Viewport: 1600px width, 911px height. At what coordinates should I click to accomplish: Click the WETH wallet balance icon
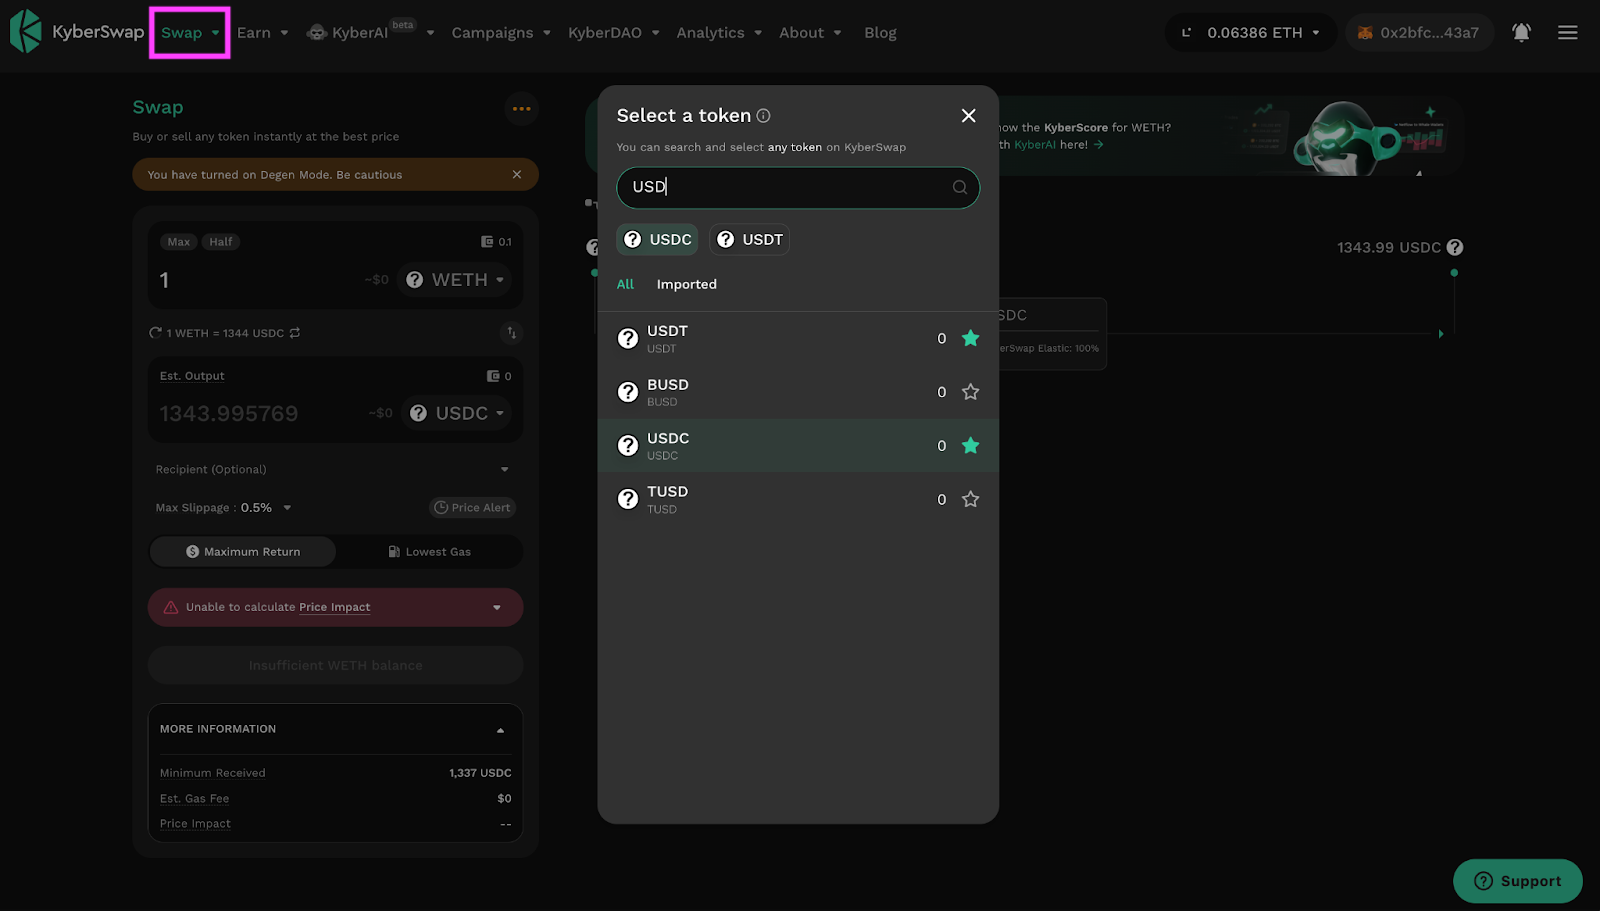tap(487, 242)
